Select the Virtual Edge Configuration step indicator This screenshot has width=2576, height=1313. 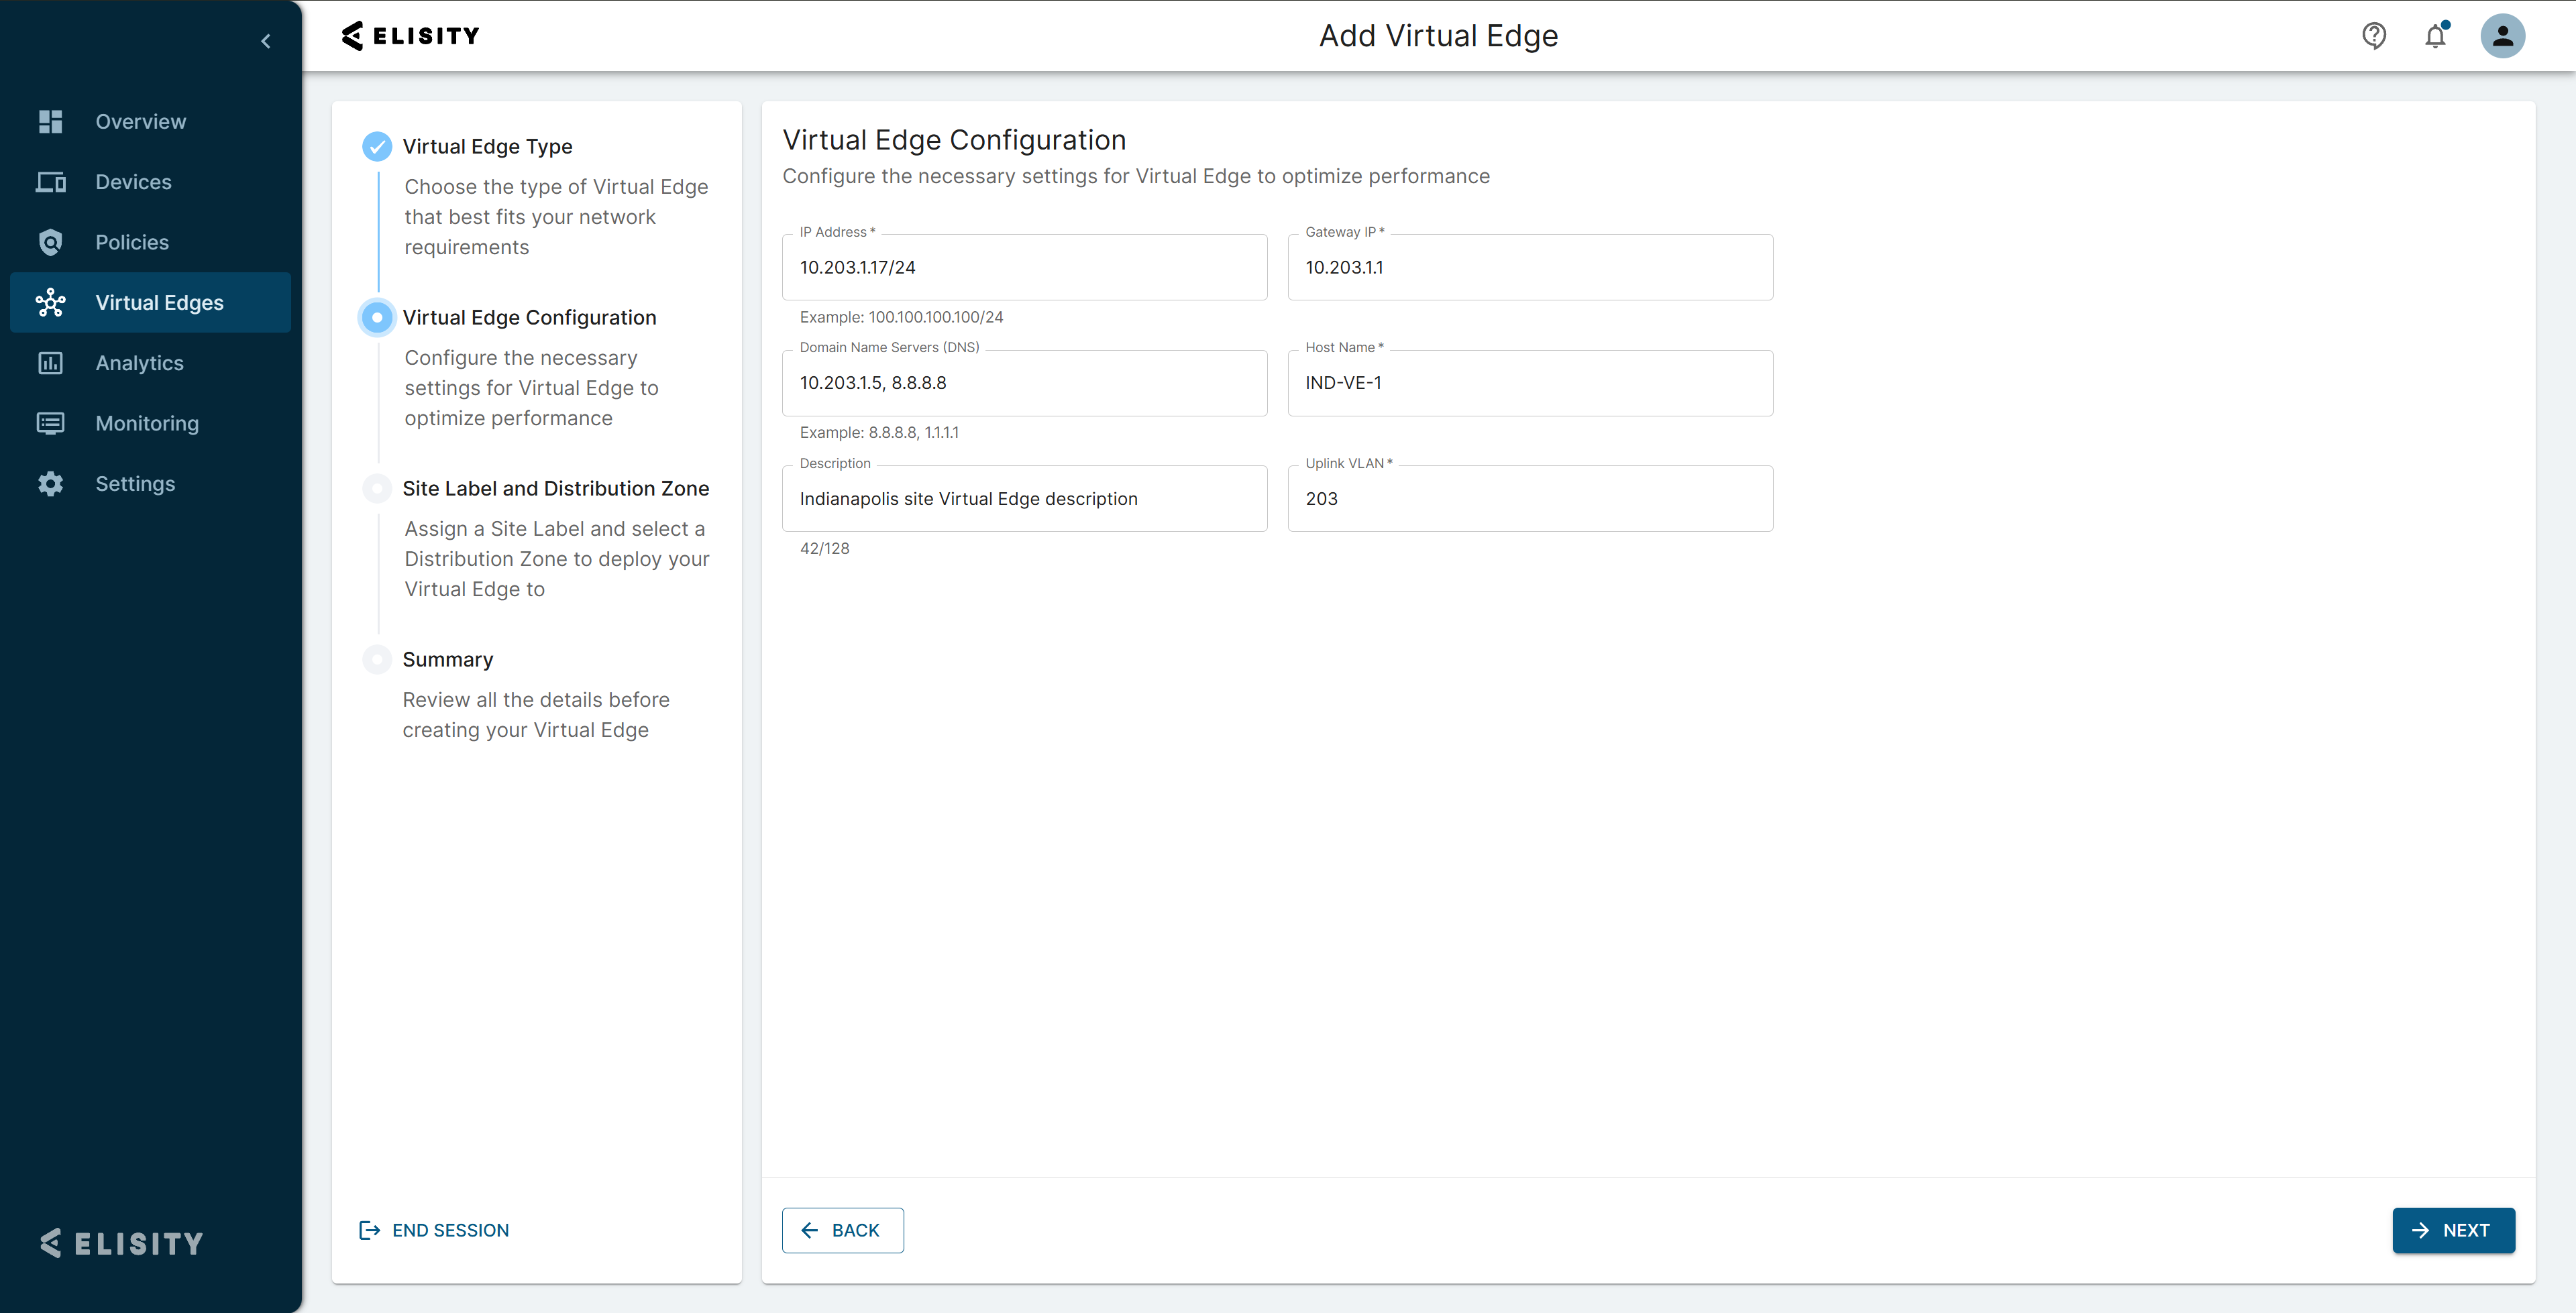377,317
